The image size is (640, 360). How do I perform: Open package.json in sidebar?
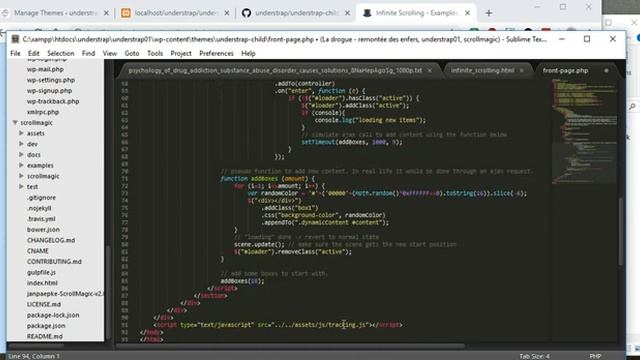46,326
